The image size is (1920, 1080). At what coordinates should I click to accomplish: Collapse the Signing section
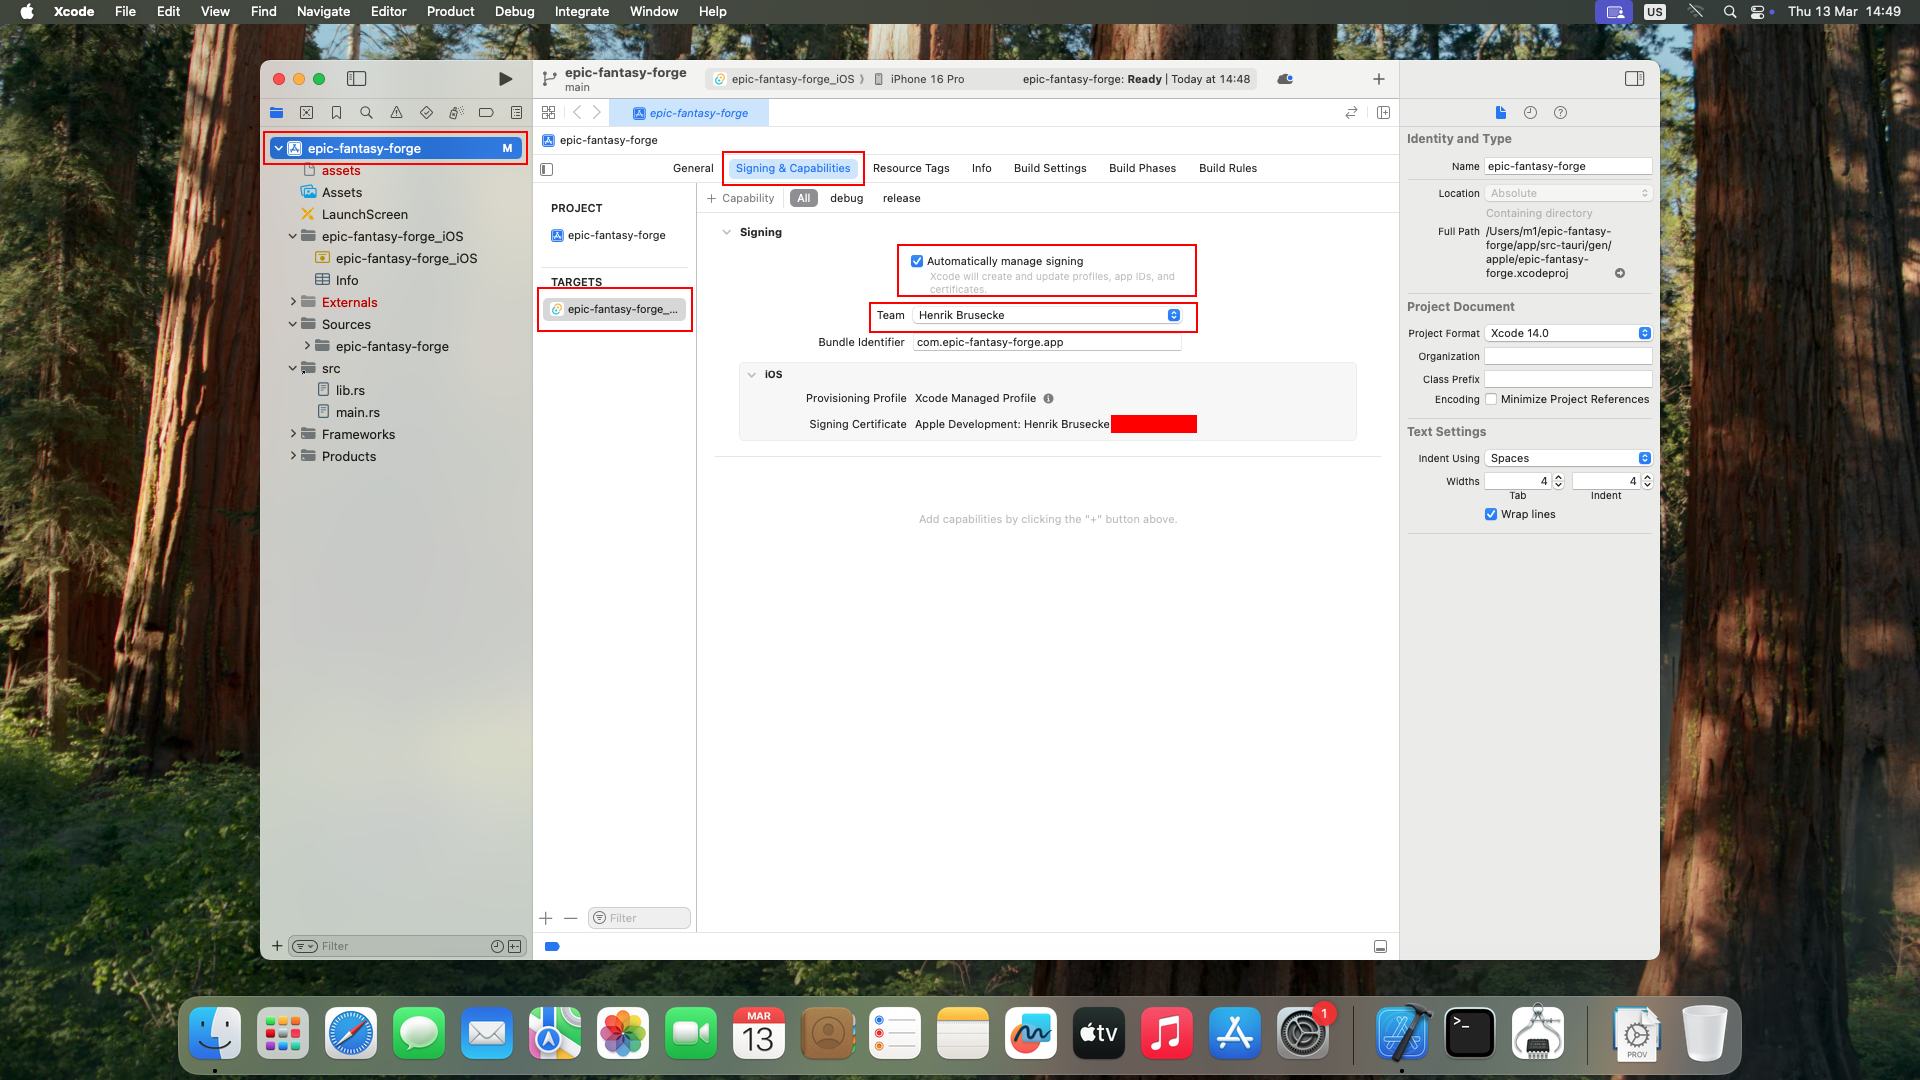pos(727,232)
